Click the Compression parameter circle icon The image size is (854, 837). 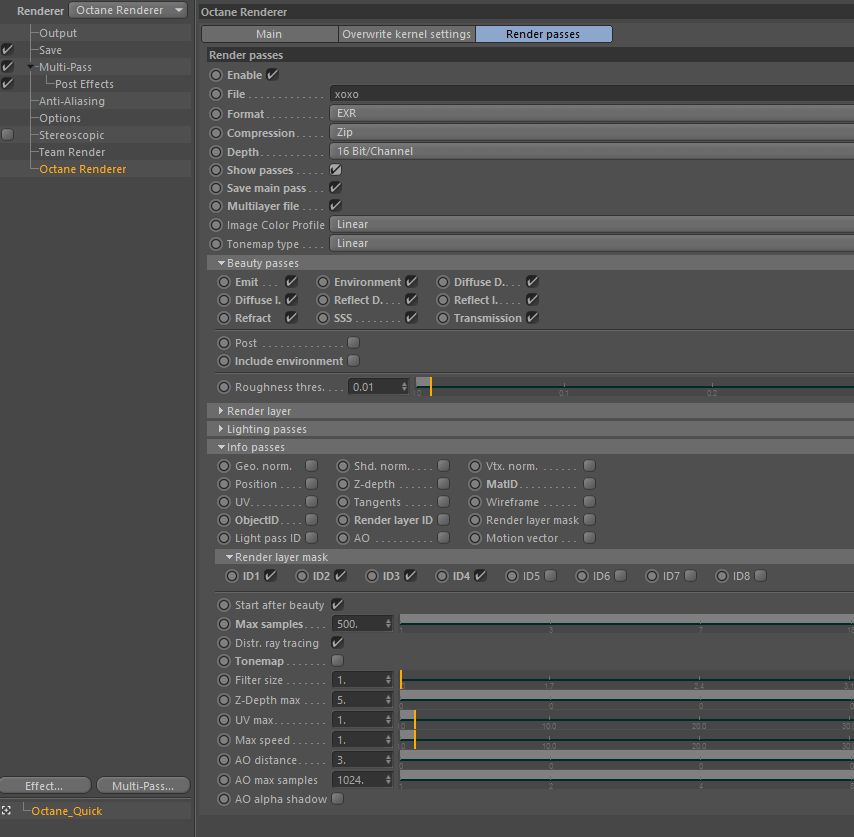tap(216, 133)
